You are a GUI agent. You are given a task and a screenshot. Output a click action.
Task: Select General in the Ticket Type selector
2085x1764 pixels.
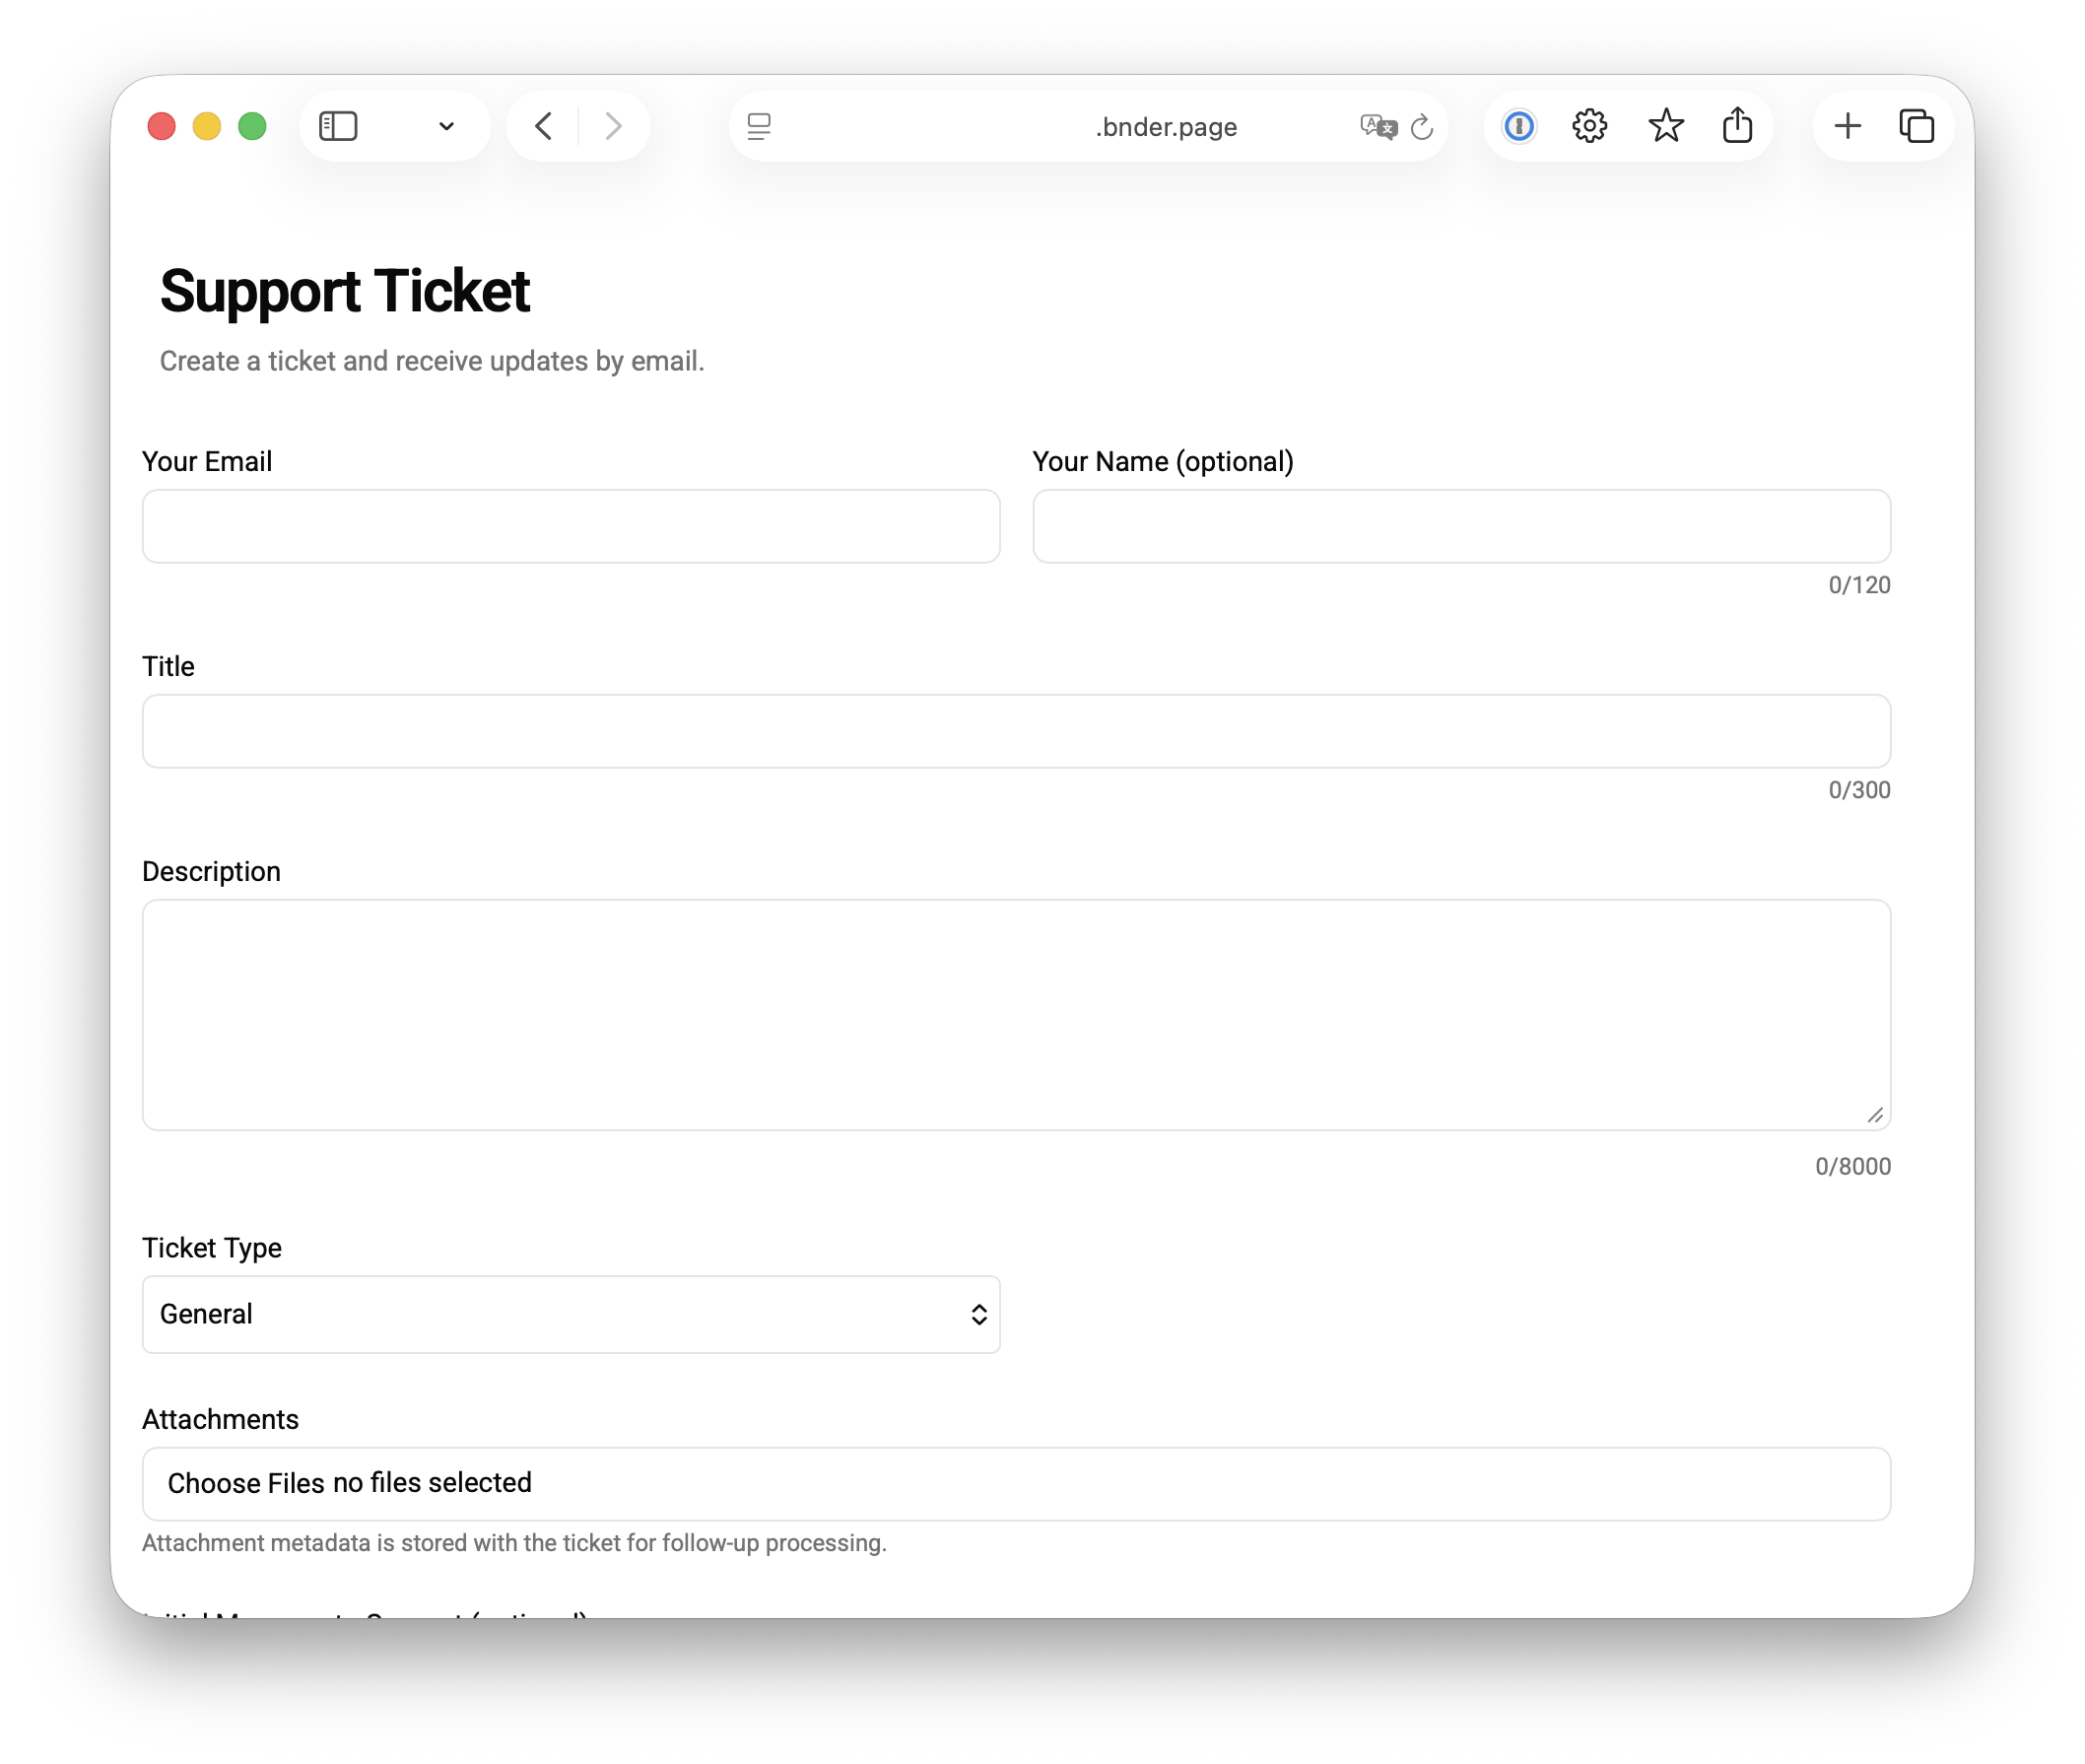pyautogui.click(x=571, y=1314)
